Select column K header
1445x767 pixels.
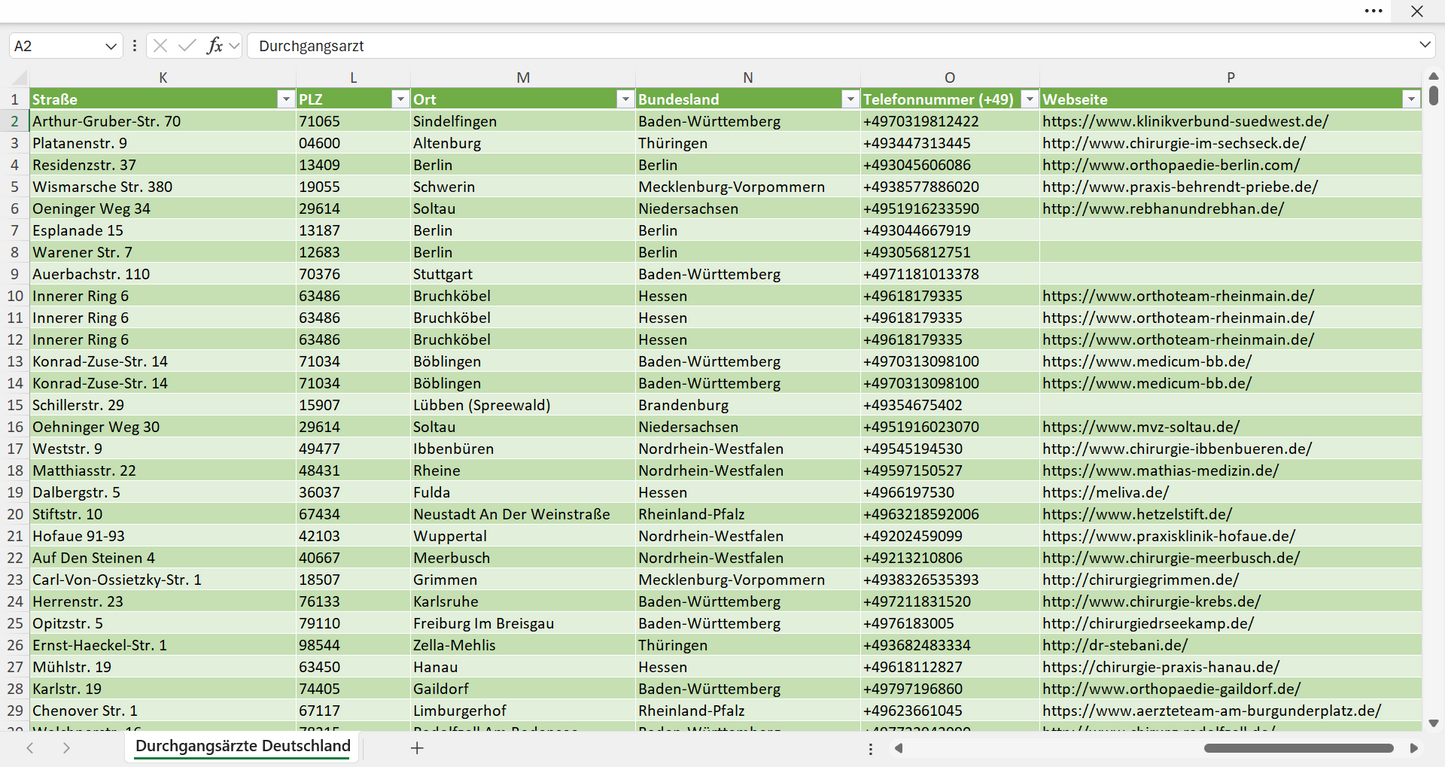163,77
